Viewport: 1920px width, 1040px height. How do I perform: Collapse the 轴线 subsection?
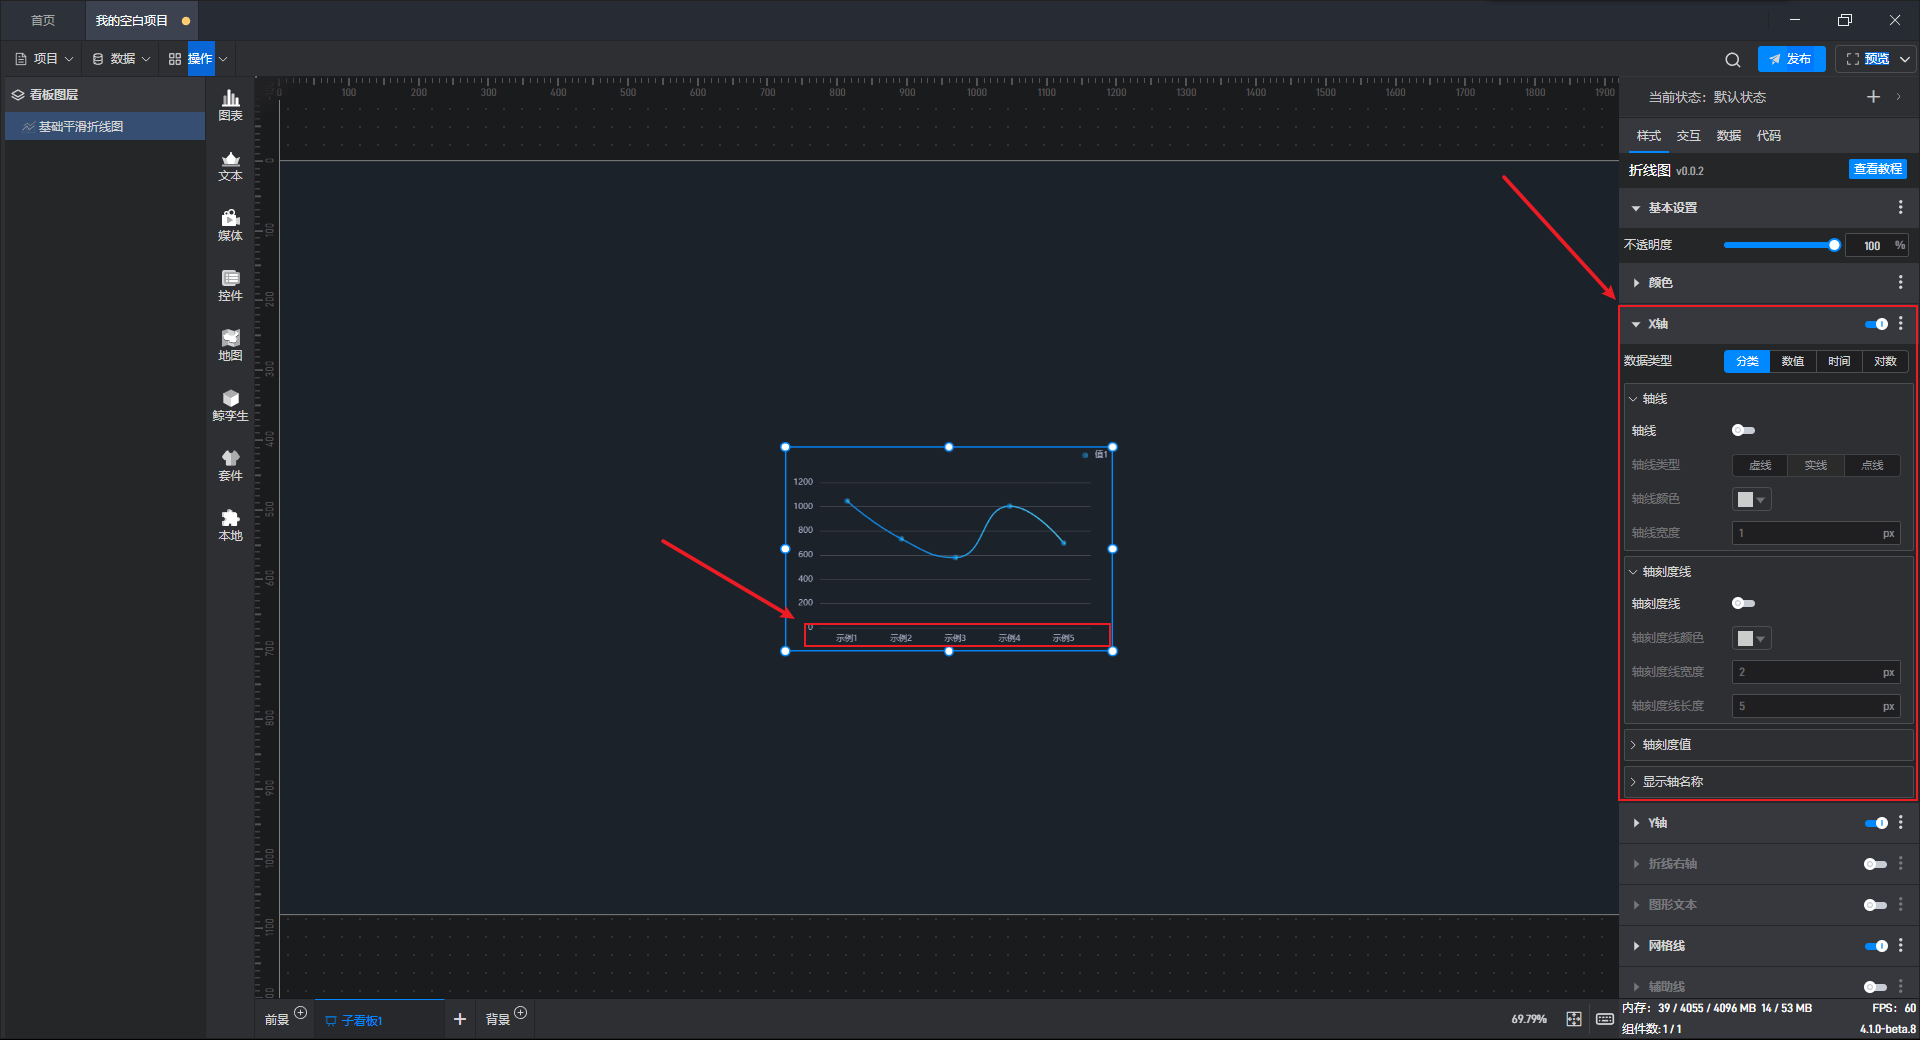tap(1634, 399)
